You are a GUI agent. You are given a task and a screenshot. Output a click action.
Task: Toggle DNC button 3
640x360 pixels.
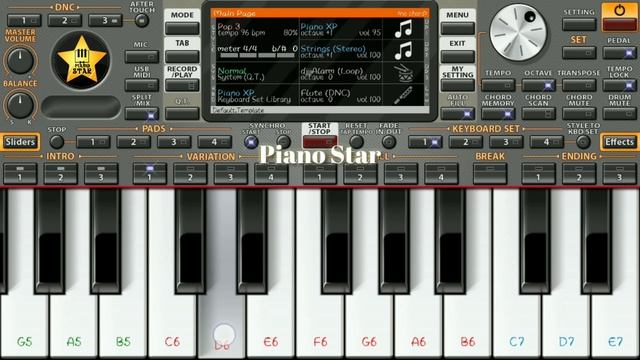(105, 20)
